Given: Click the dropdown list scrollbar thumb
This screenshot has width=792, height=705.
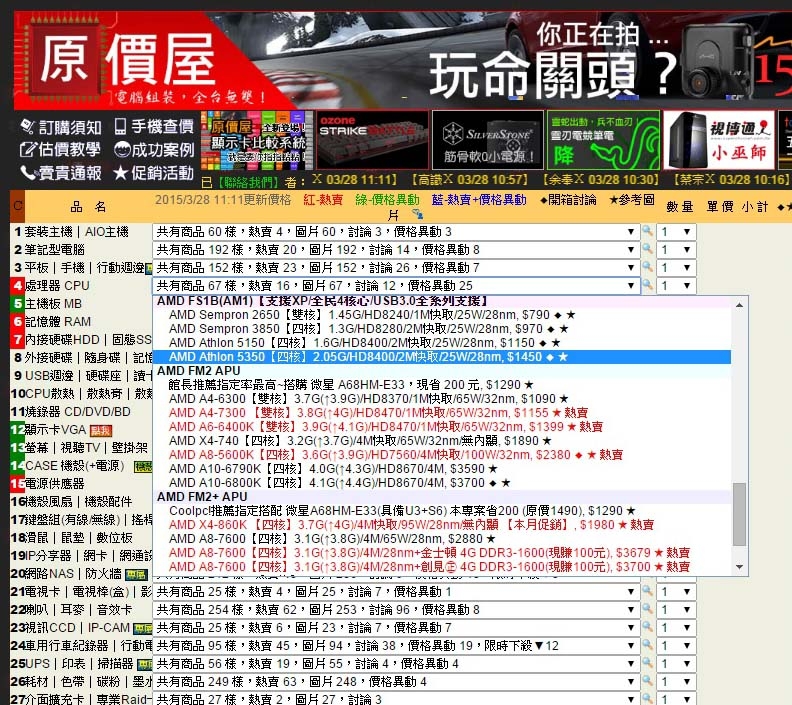Looking at the screenshot, I should [x=739, y=514].
